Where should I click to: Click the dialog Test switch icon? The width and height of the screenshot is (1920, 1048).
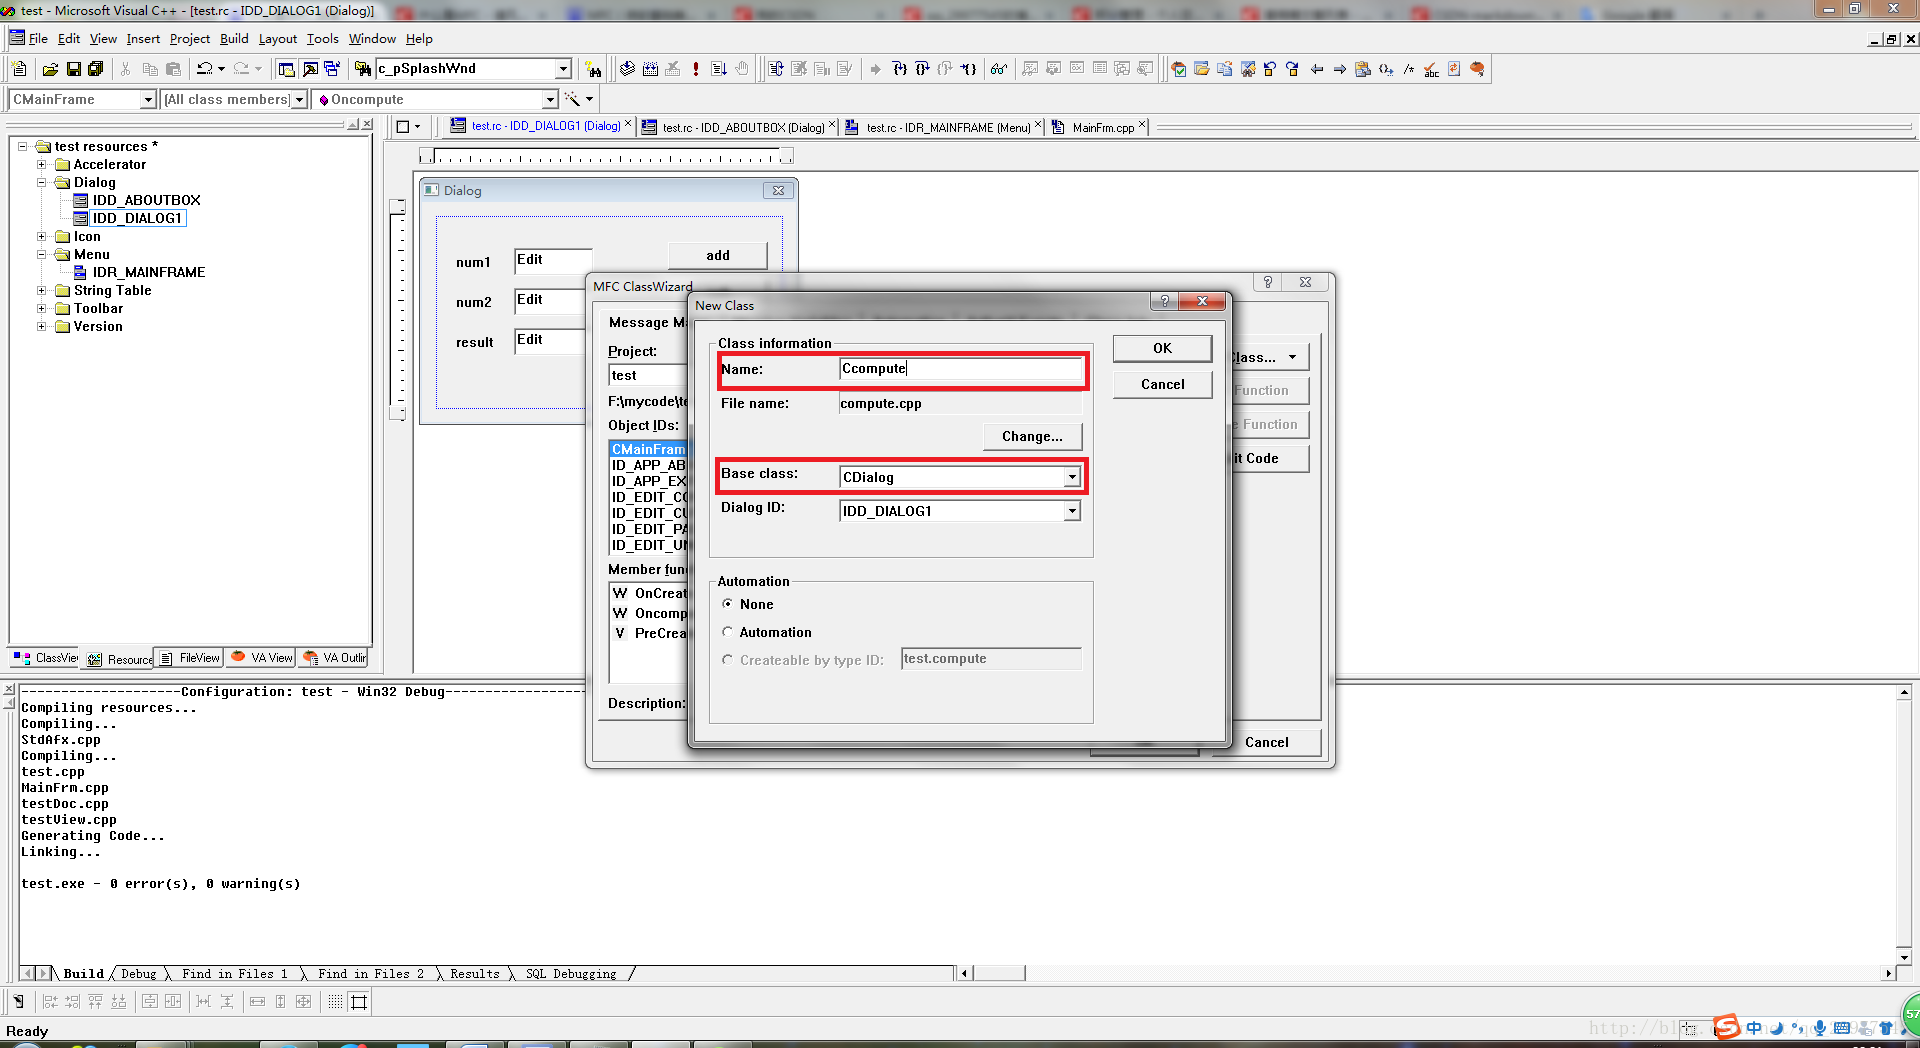coord(18,1001)
